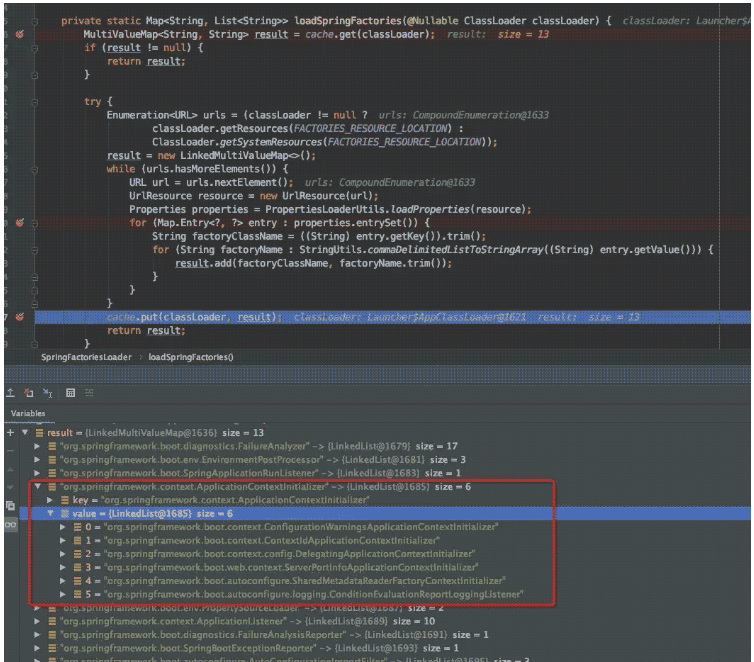Screen dimensions: 754x662
Task: Collapse the value LinkedList@1685 node
Action: [50, 513]
